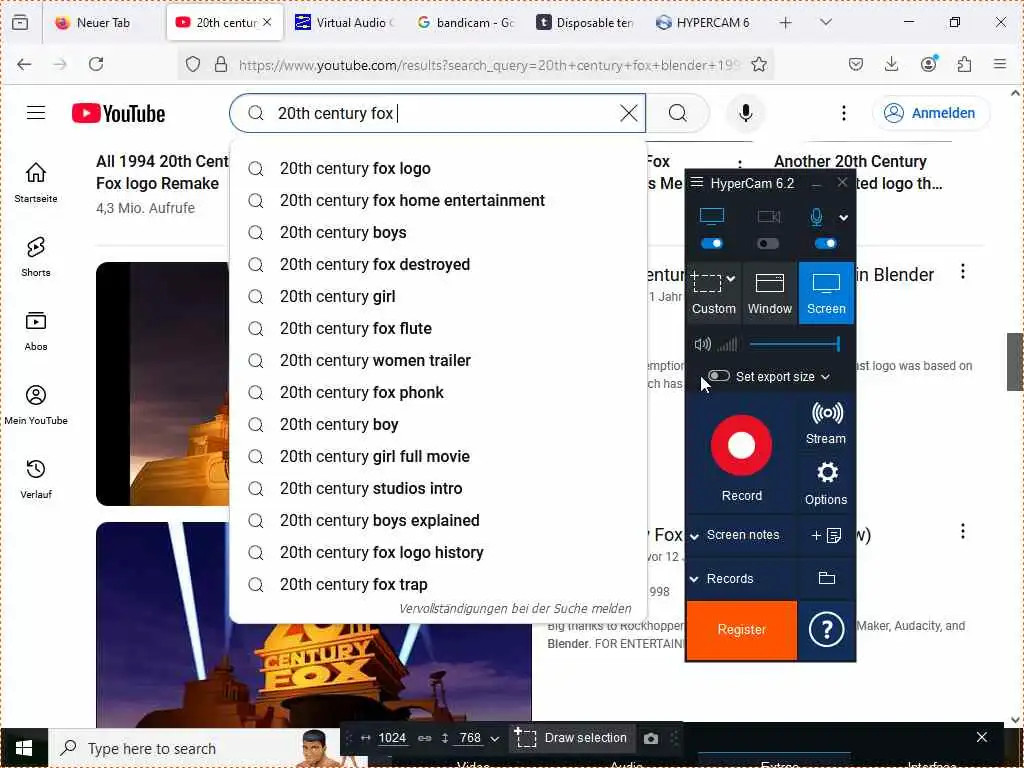
Task: Click the YouTube page vertical scrollbar
Action: click(x=1014, y=362)
